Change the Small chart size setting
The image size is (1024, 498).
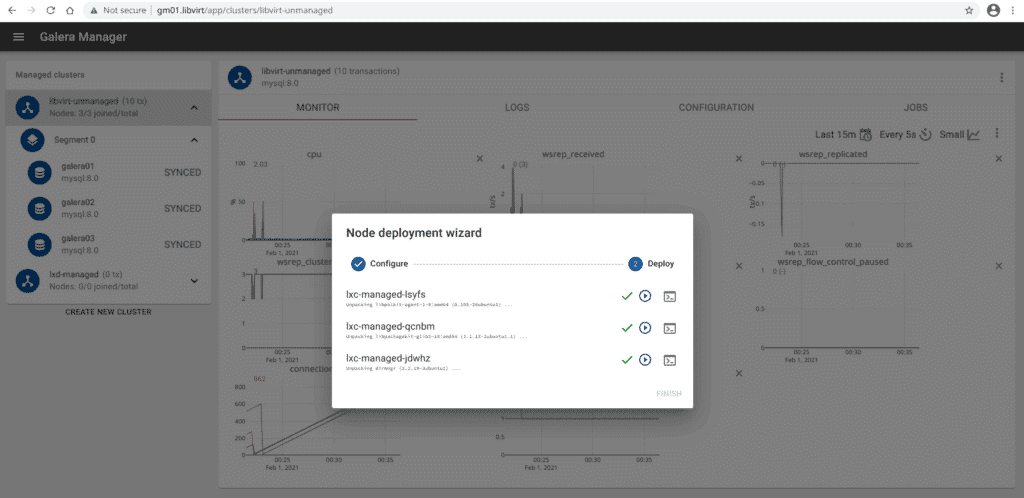click(x=958, y=134)
